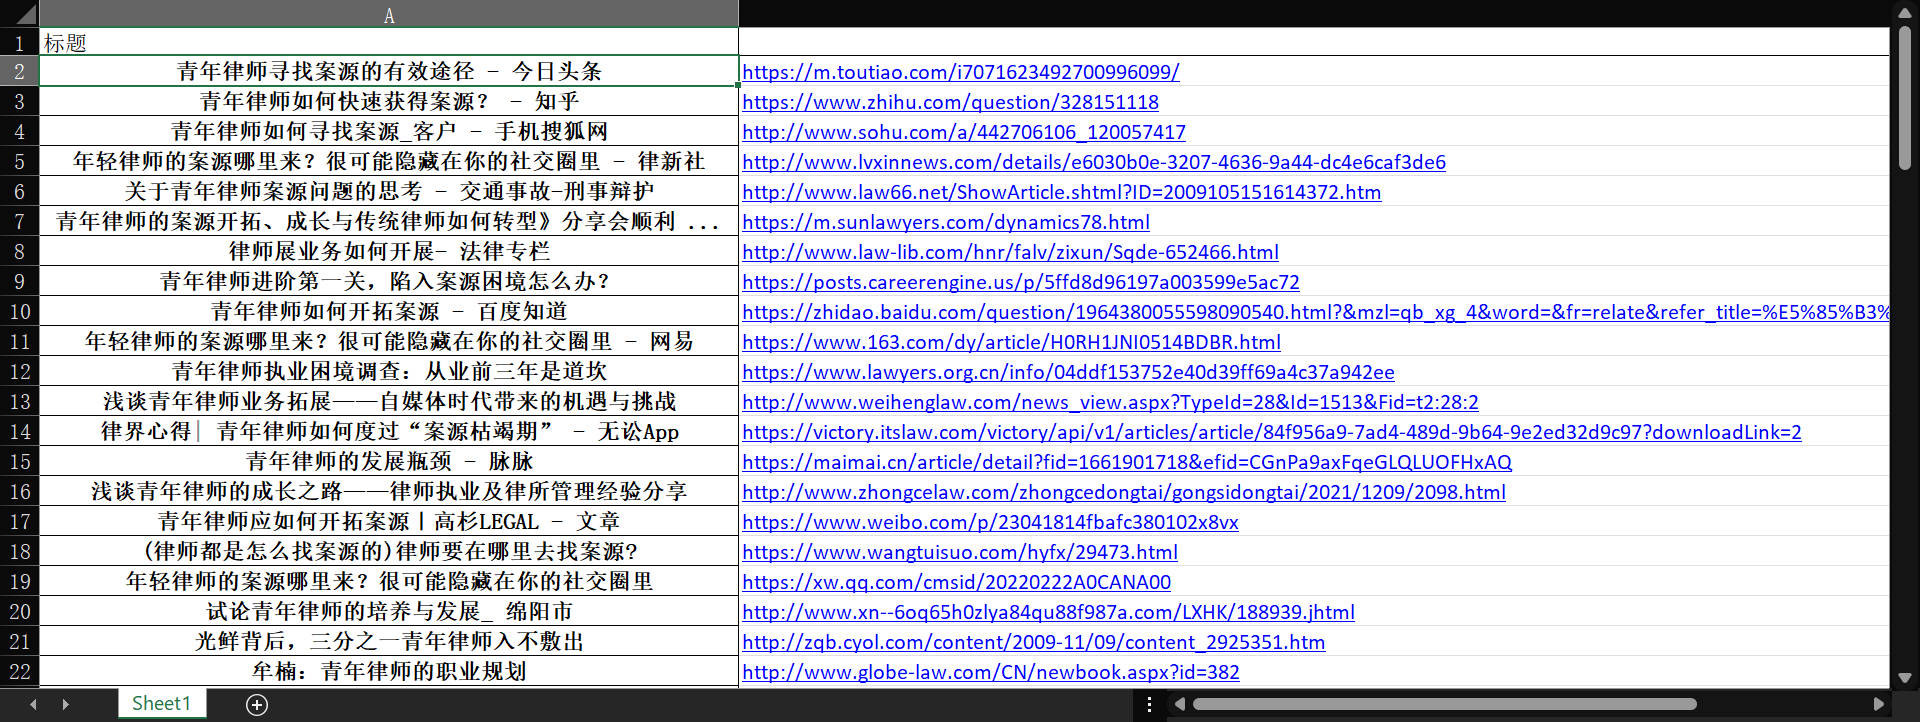Open the globe-law.com newbook link
1920x722 pixels.
pyautogui.click(x=990, y=672)
